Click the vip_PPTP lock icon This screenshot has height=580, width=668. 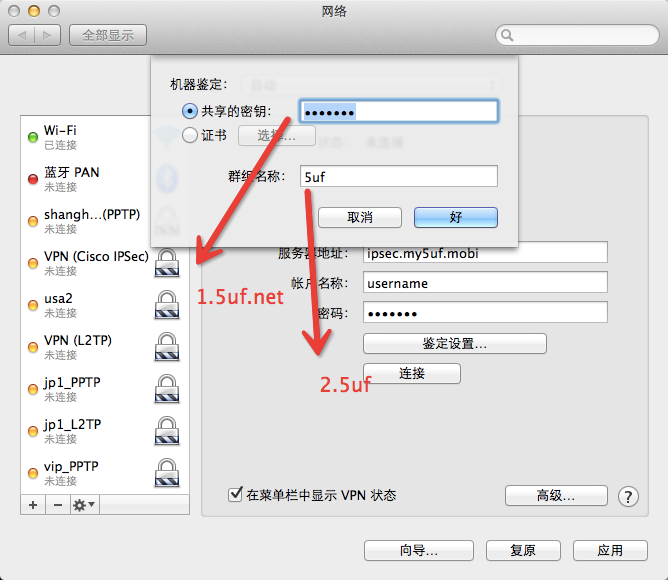[166, 473]
